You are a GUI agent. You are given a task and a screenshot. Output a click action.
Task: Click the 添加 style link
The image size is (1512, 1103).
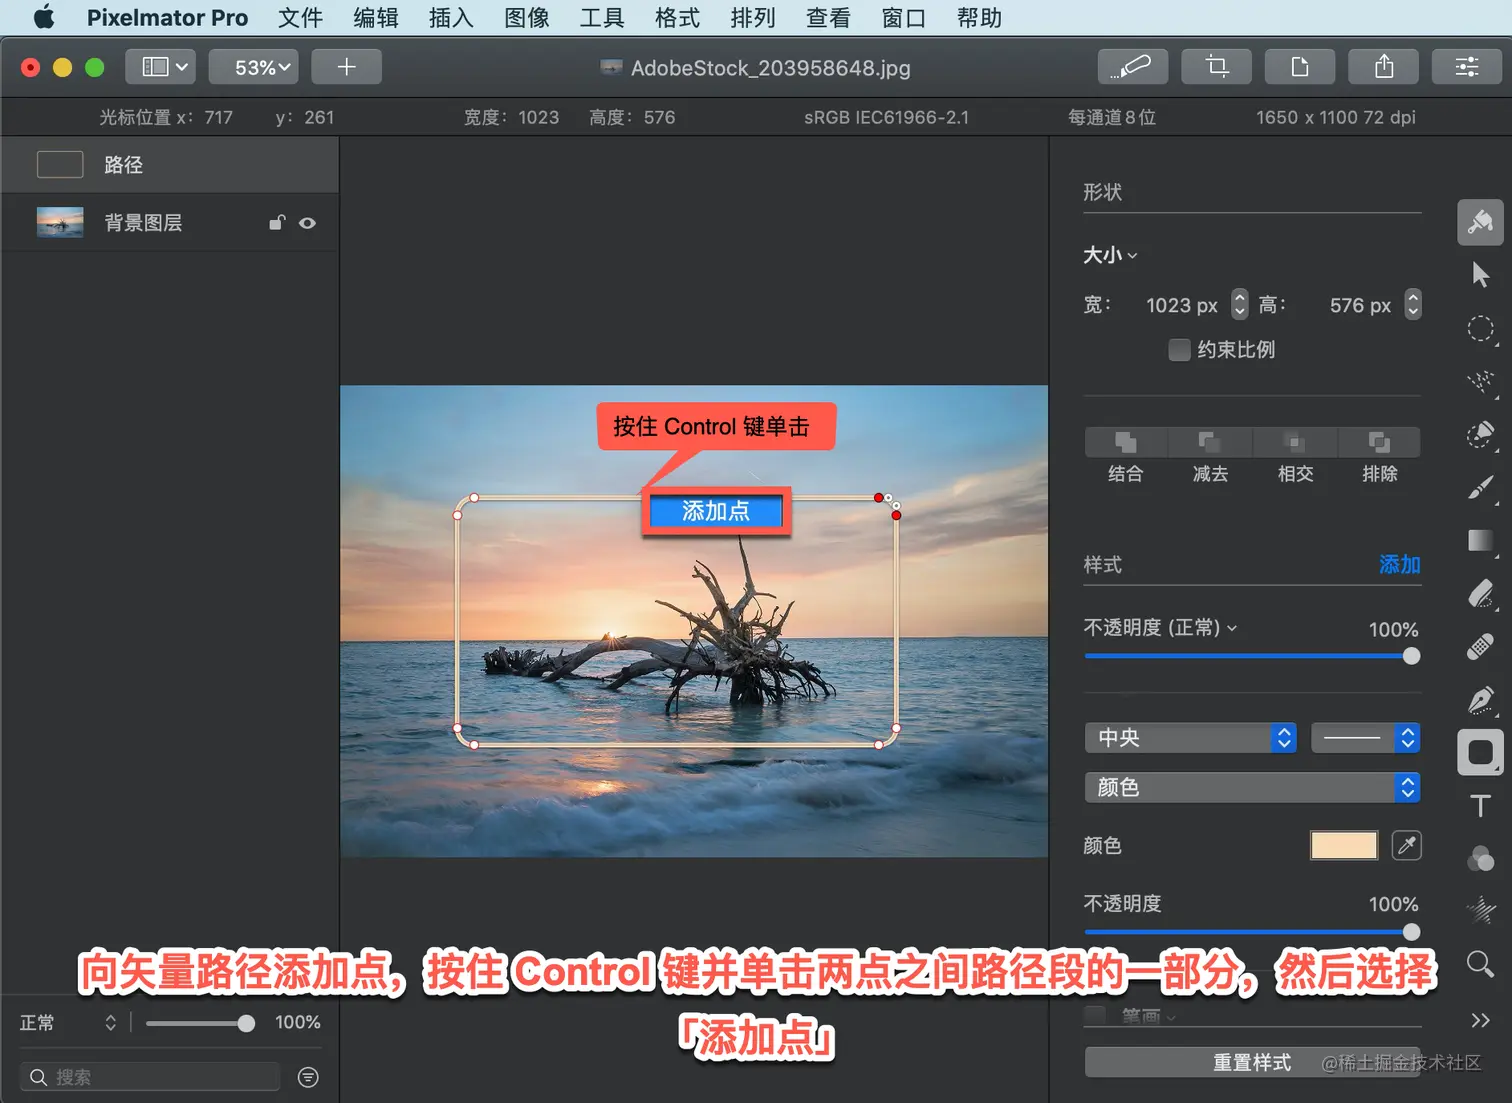coord(1399,564)
